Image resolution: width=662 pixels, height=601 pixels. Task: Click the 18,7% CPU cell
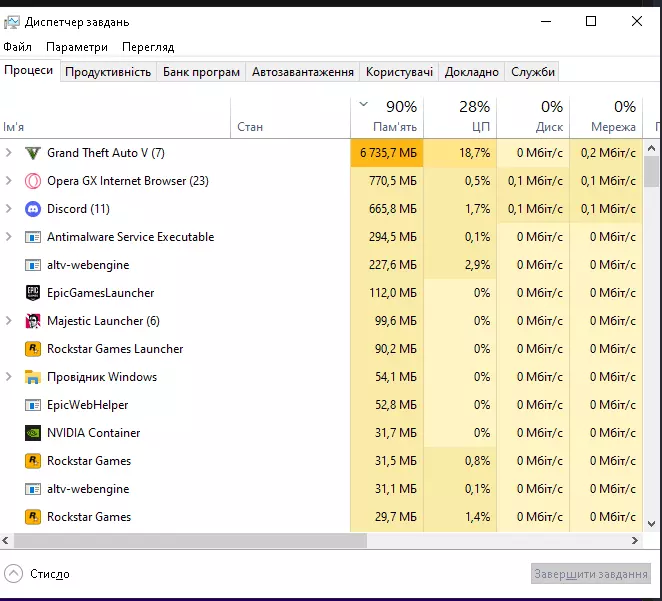(460, 153)
